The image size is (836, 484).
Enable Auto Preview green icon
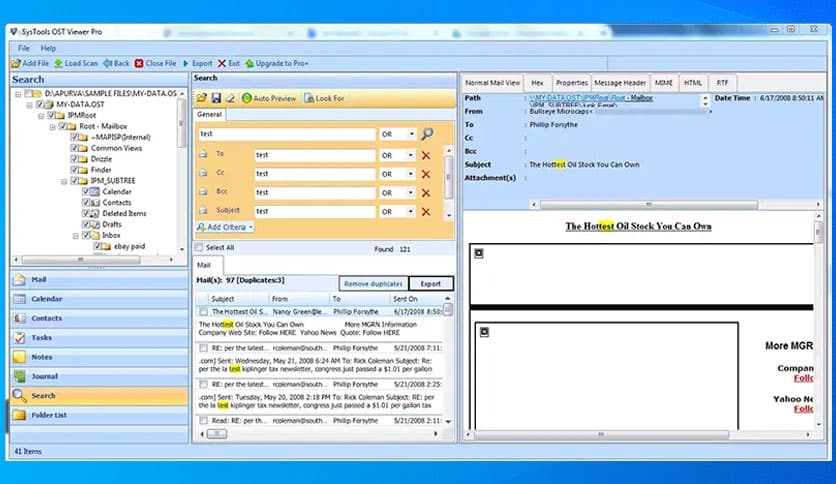point(246,98)
